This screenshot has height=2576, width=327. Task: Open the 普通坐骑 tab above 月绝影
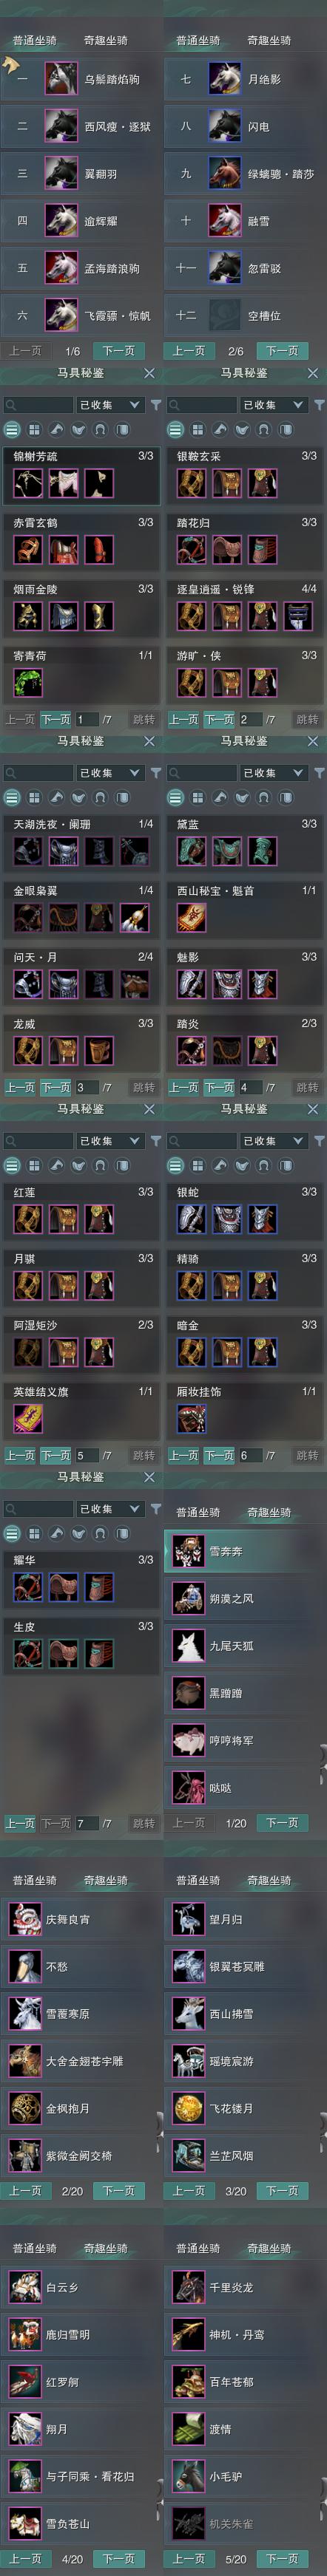[198, 40]
